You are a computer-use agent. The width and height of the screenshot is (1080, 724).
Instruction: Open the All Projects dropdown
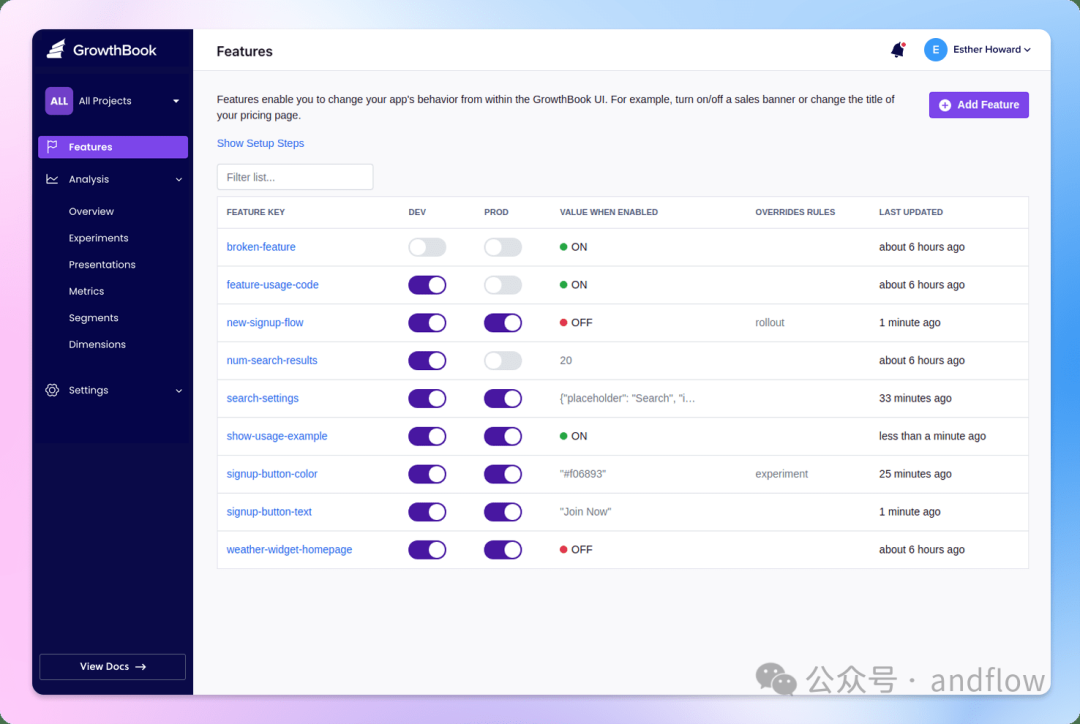(x=114, y=101)
